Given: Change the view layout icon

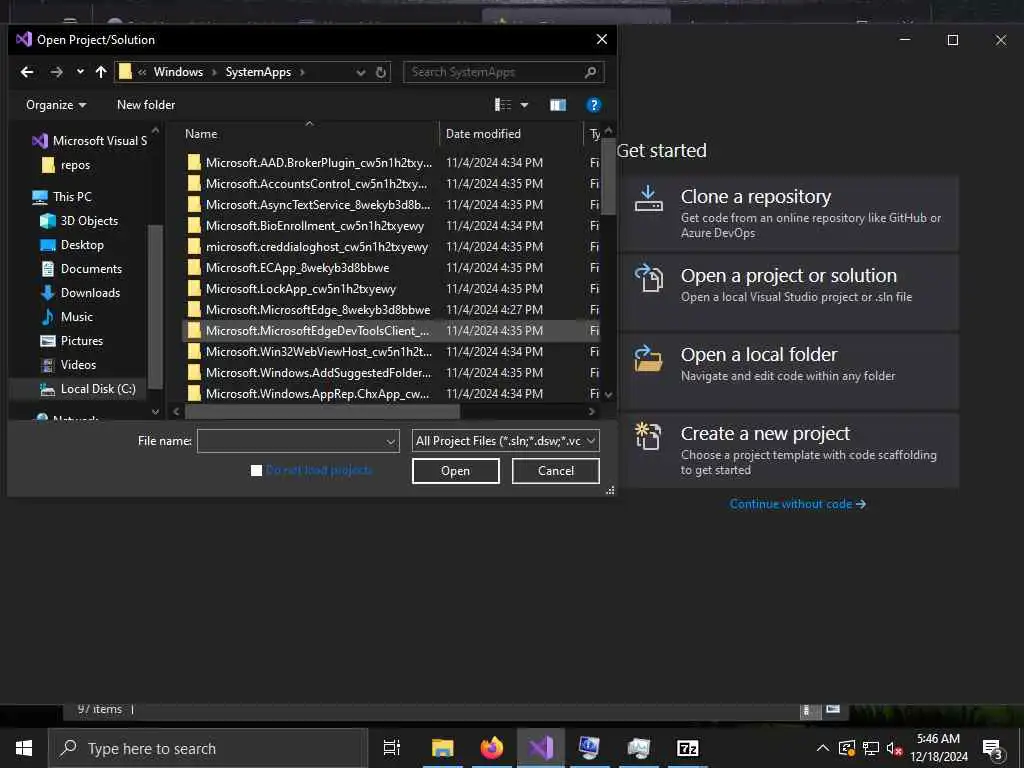Looking at the screenshot, I should [x=503, y=104].
